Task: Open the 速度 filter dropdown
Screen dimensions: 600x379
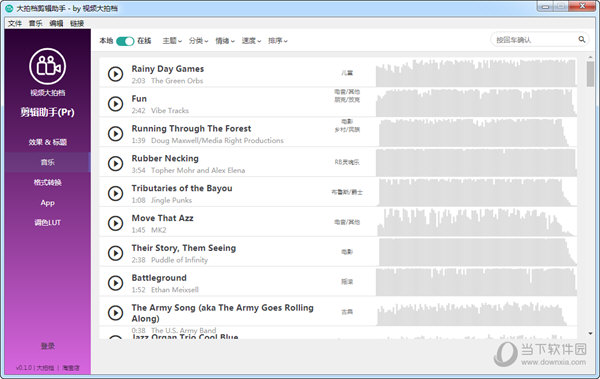Action: click(x=251, y=41)
